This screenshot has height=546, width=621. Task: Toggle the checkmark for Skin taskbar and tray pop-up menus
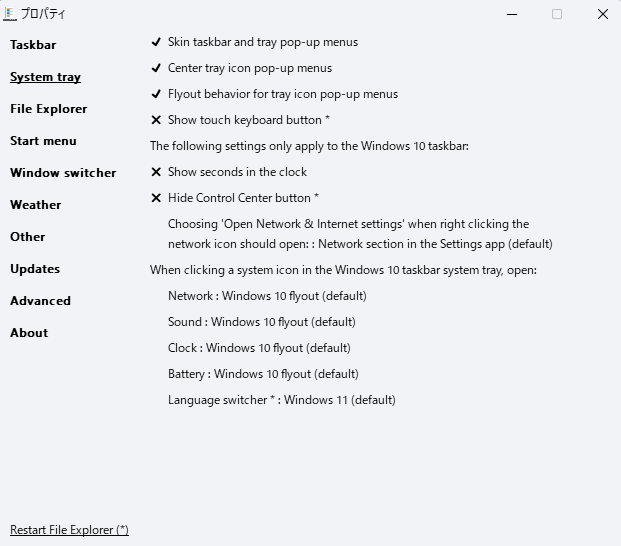coord(254,42)
